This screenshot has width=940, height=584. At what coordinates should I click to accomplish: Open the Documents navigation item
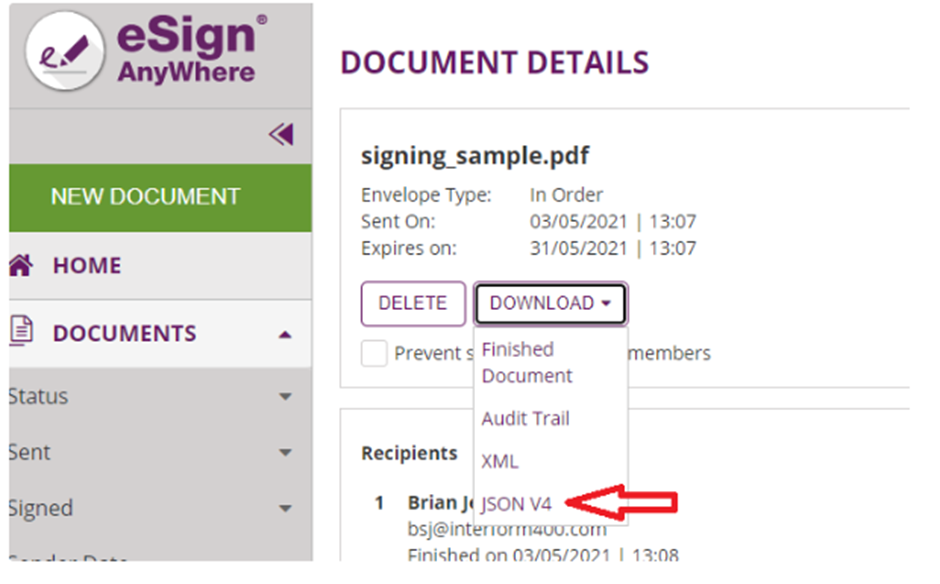tap(160, 334)
